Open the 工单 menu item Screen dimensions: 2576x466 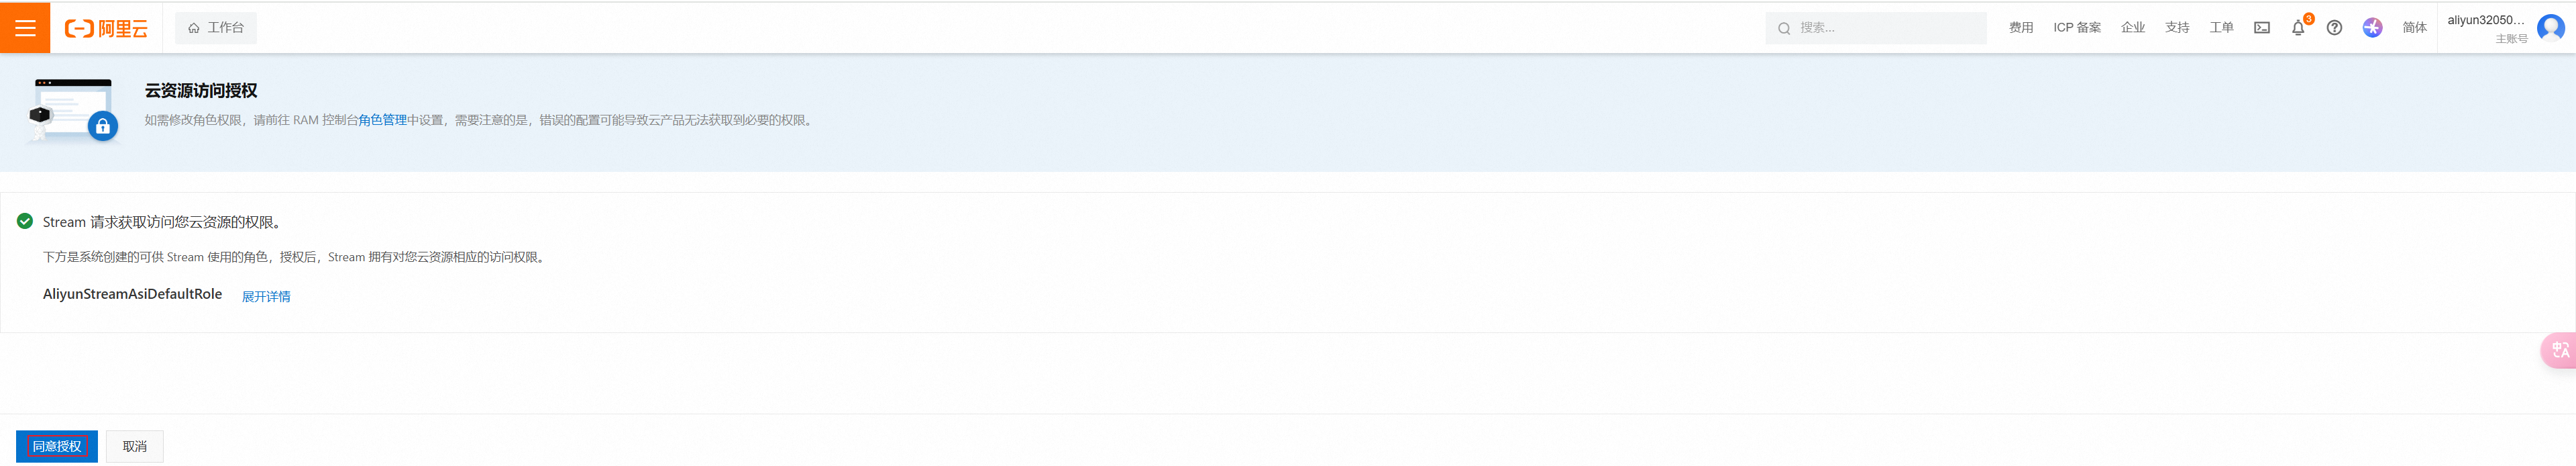click(x=2220, y=28)
